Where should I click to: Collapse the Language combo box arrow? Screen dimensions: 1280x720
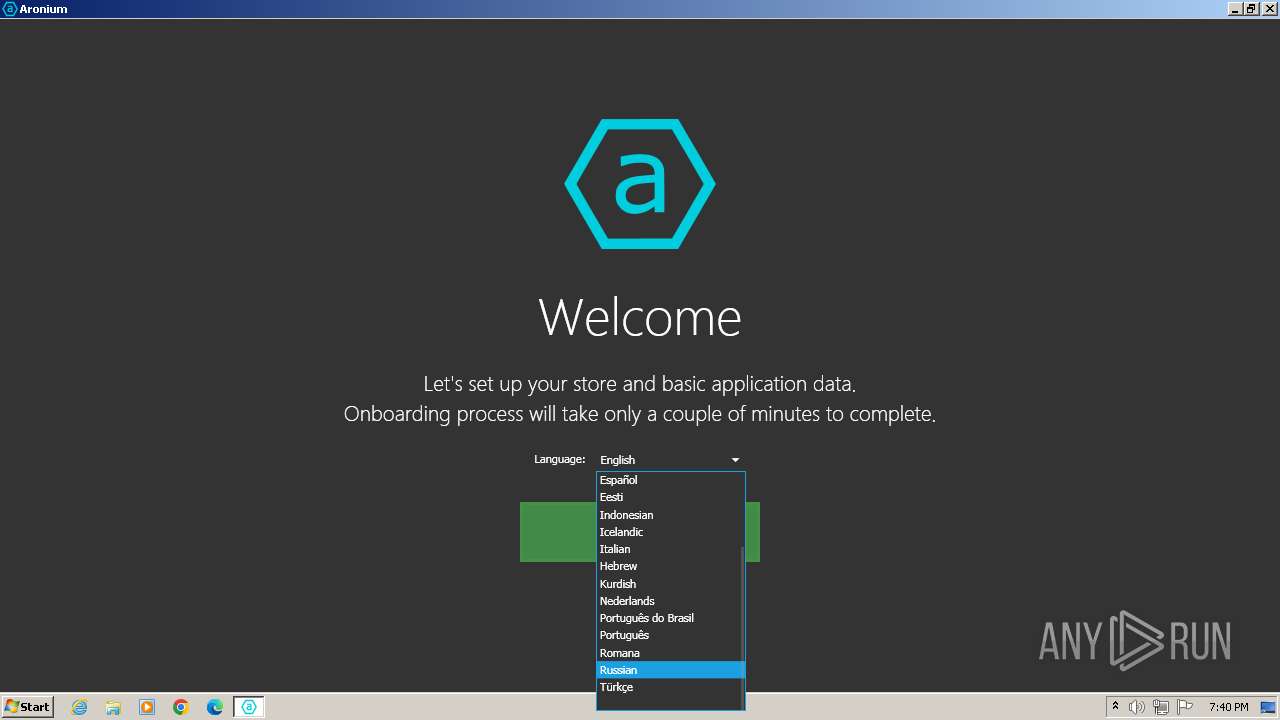pyautogui.click(x=735, y=460)
